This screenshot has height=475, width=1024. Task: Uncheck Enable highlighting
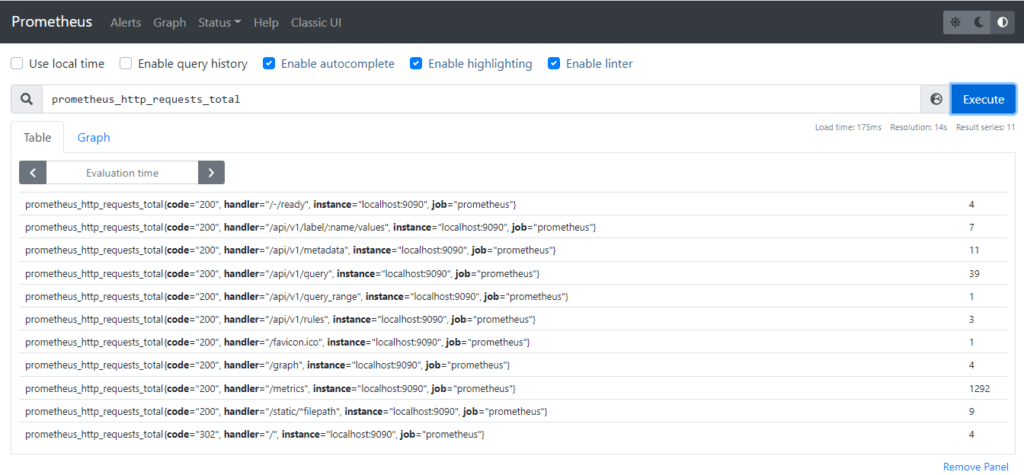coord(415,63)
